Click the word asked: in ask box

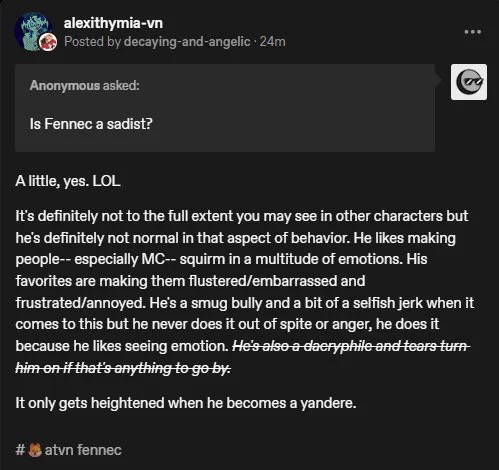[121, 86]
